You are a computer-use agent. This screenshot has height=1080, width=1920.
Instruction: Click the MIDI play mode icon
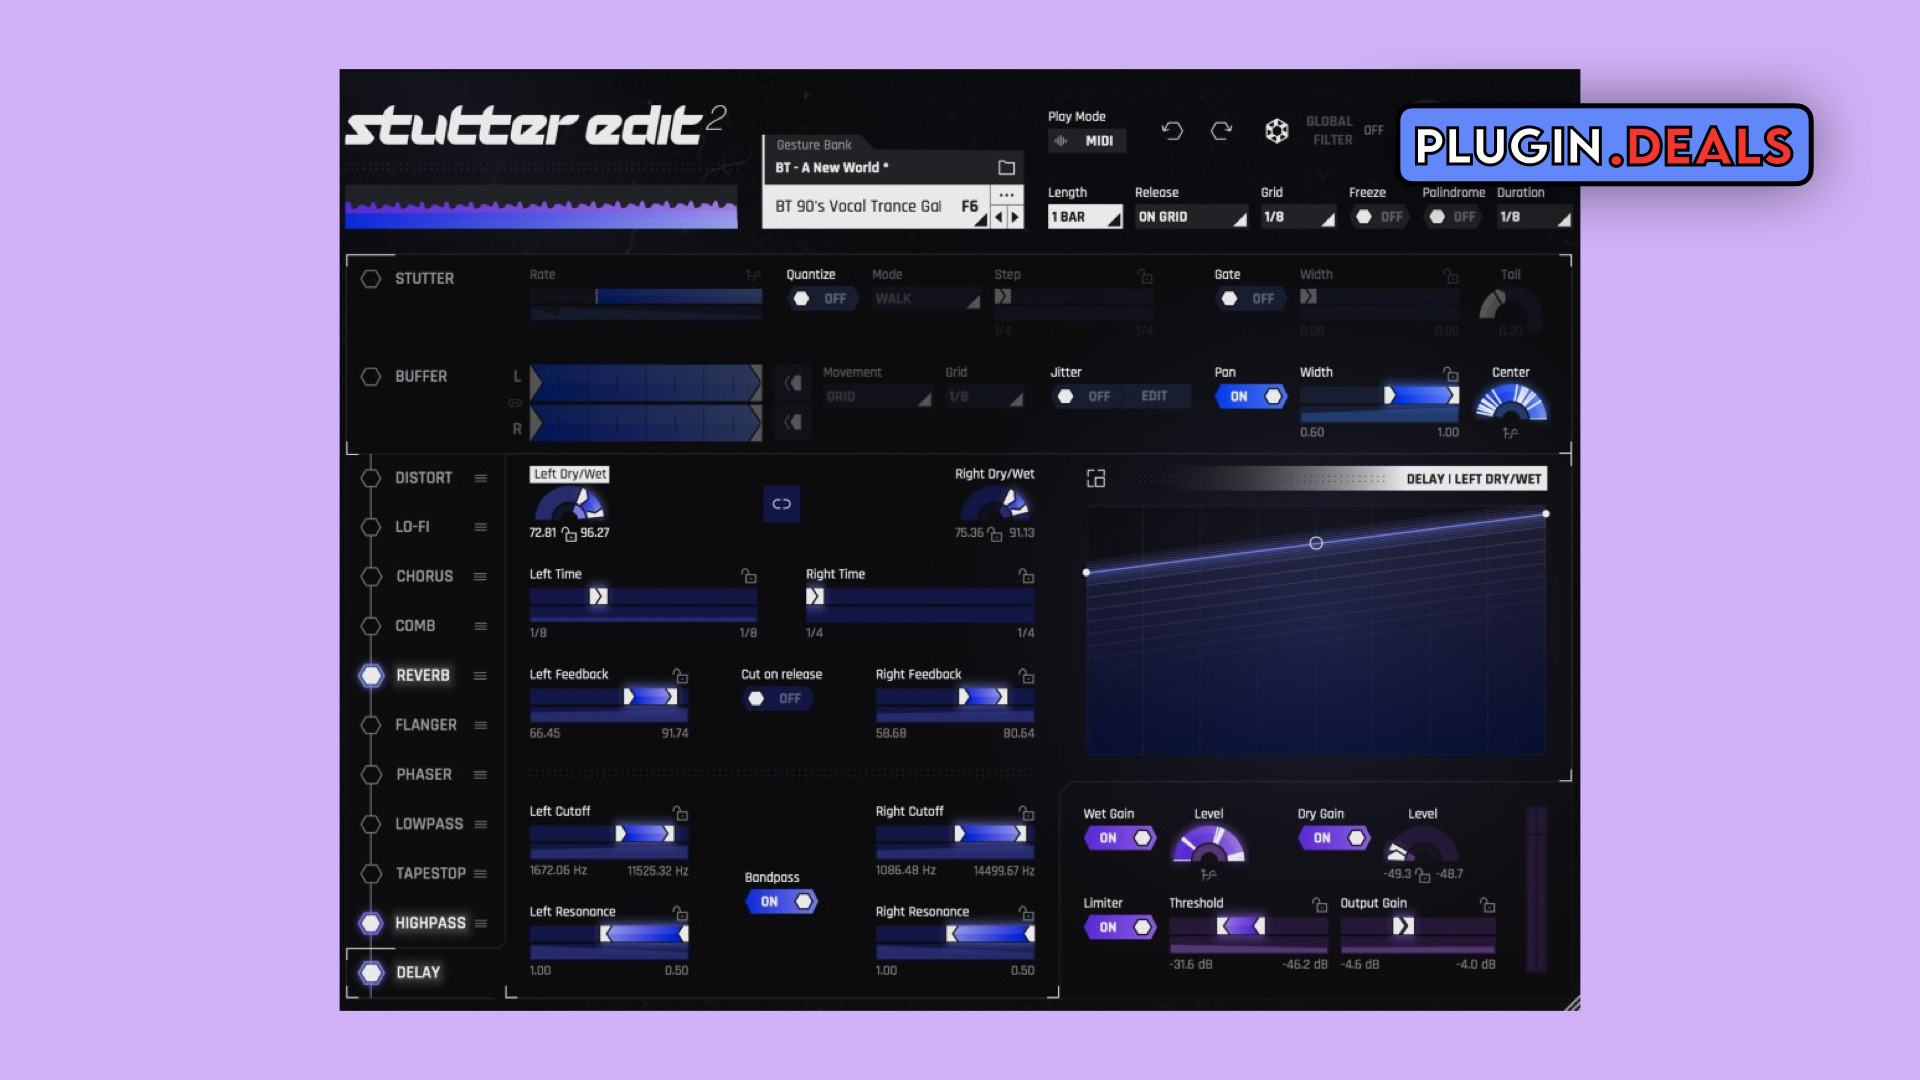pos(1062,141)
